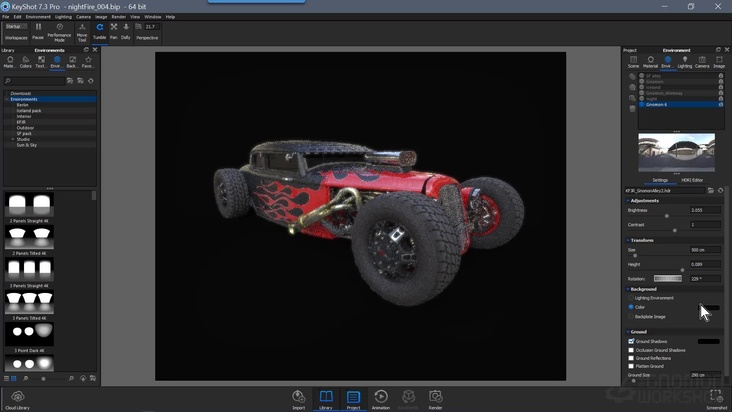
Task: Select Color background option
Action: point(636,307)
